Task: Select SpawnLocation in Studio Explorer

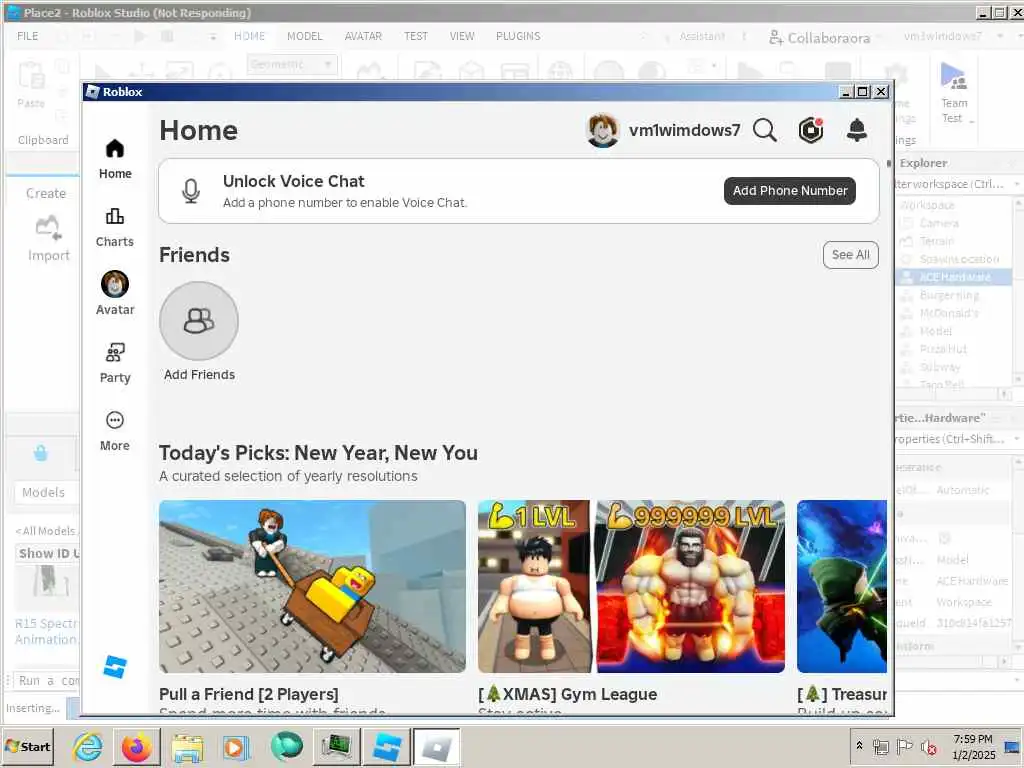Action: pyautogui.click(x=959, y=259)
